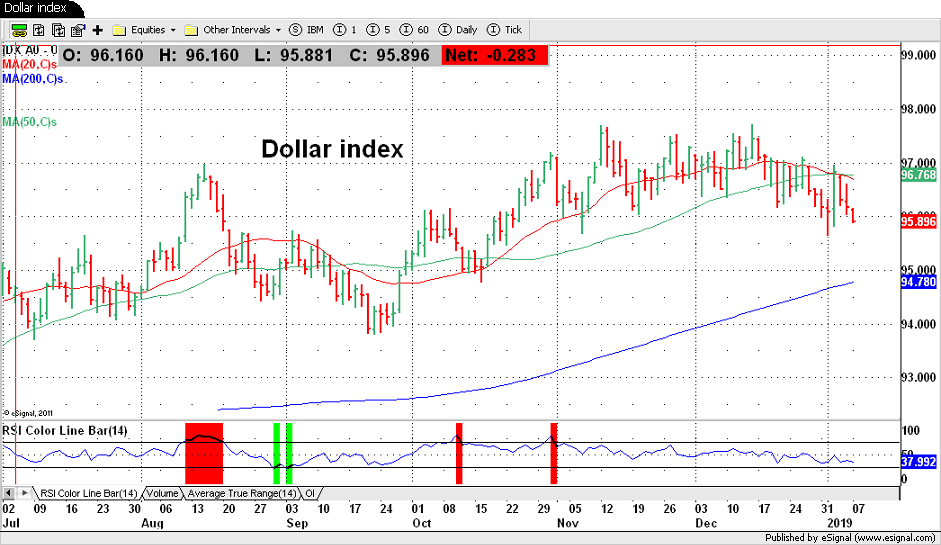Click the 99.000 price axis label

tap(919, 55)
